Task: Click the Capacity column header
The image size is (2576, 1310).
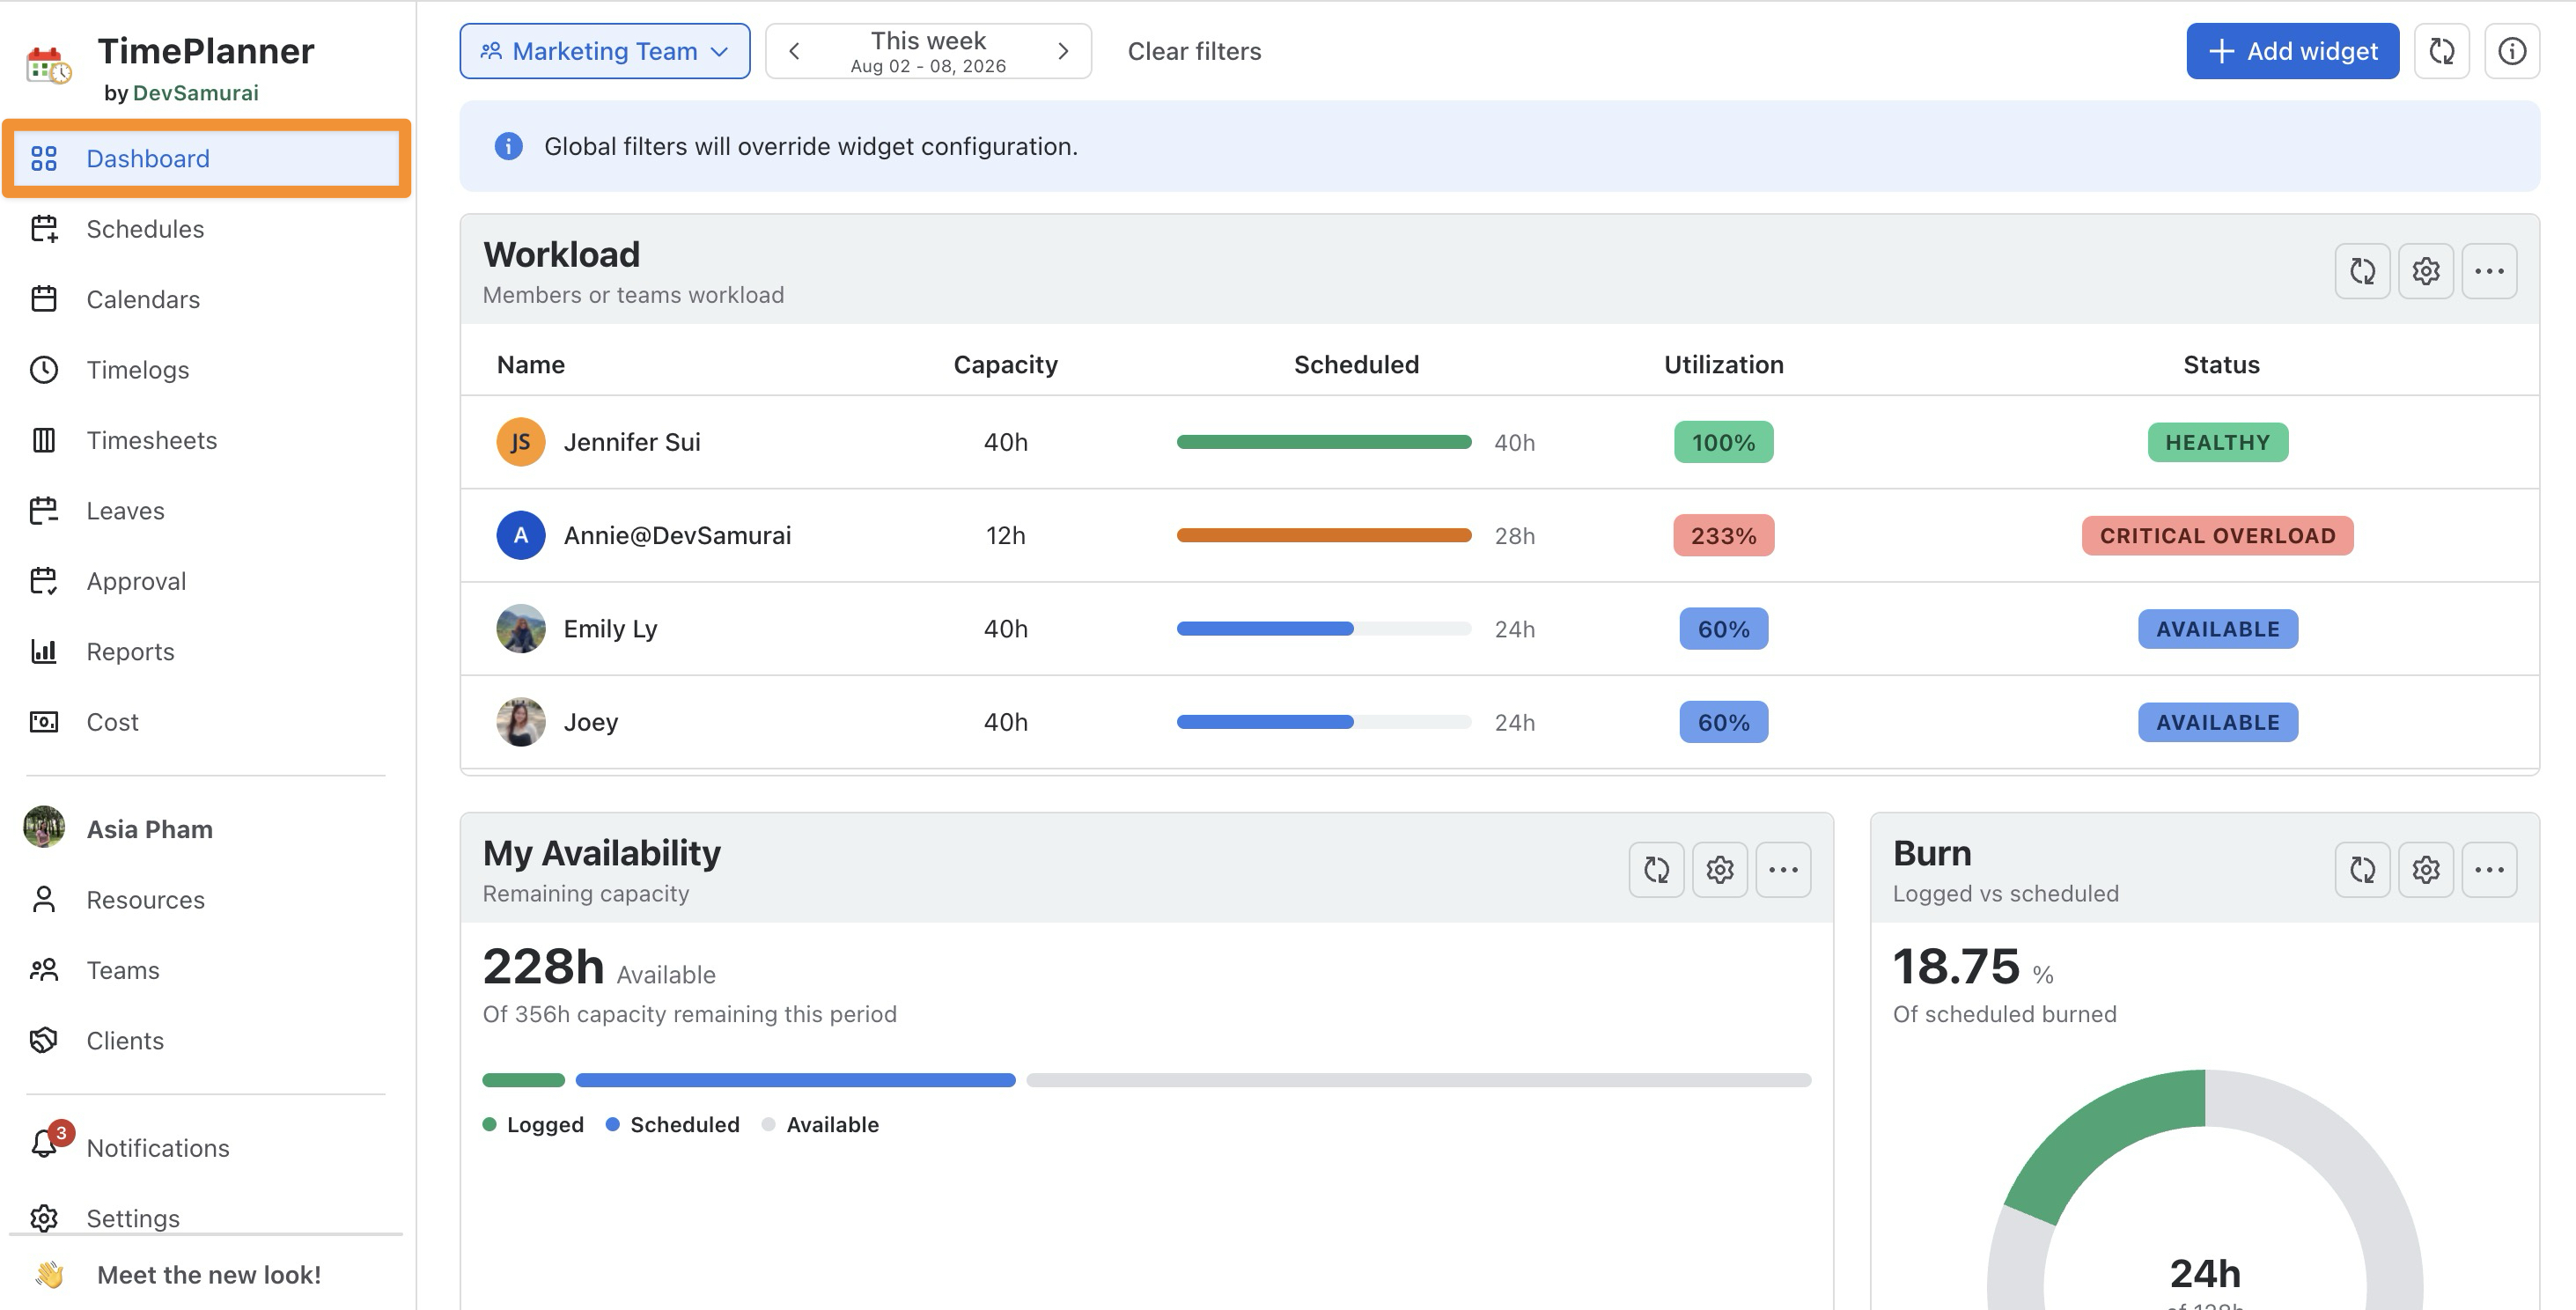Action: 1005,365
